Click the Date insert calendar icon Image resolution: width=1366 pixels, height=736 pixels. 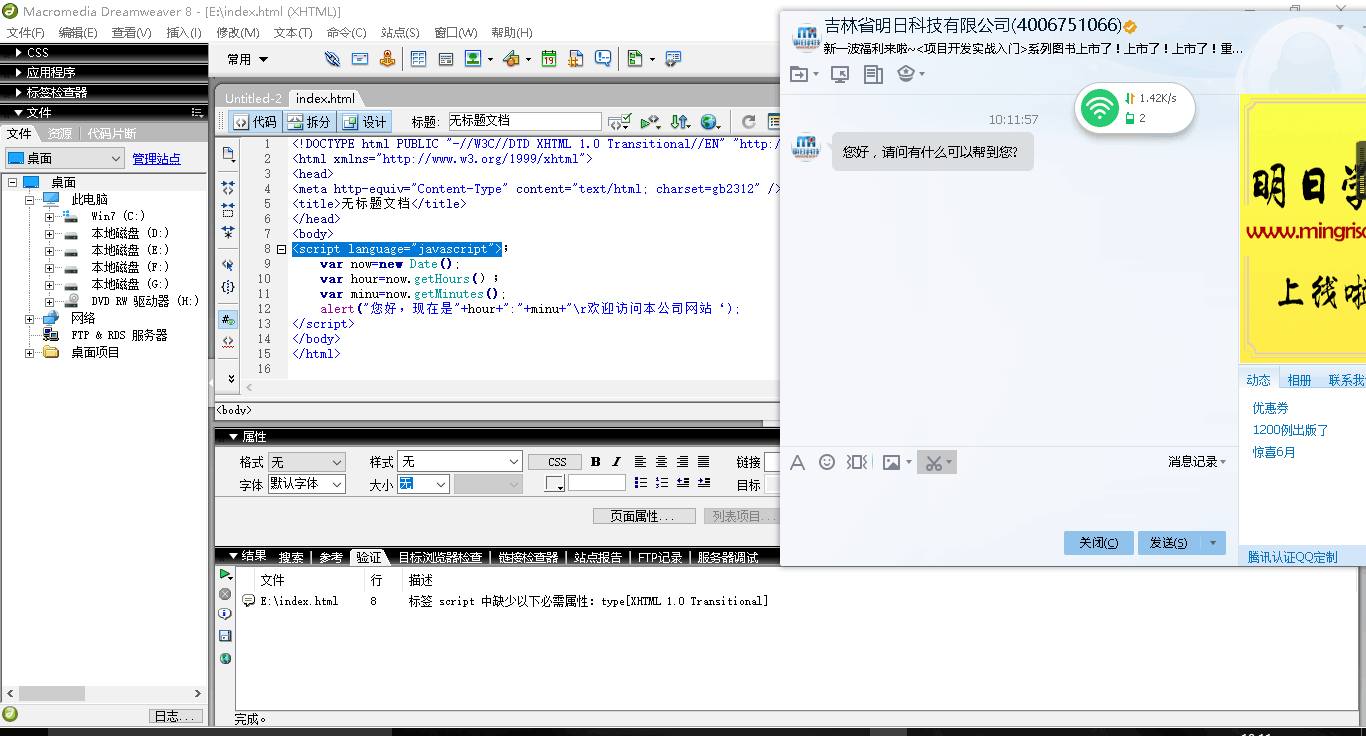tap(549, 59)
